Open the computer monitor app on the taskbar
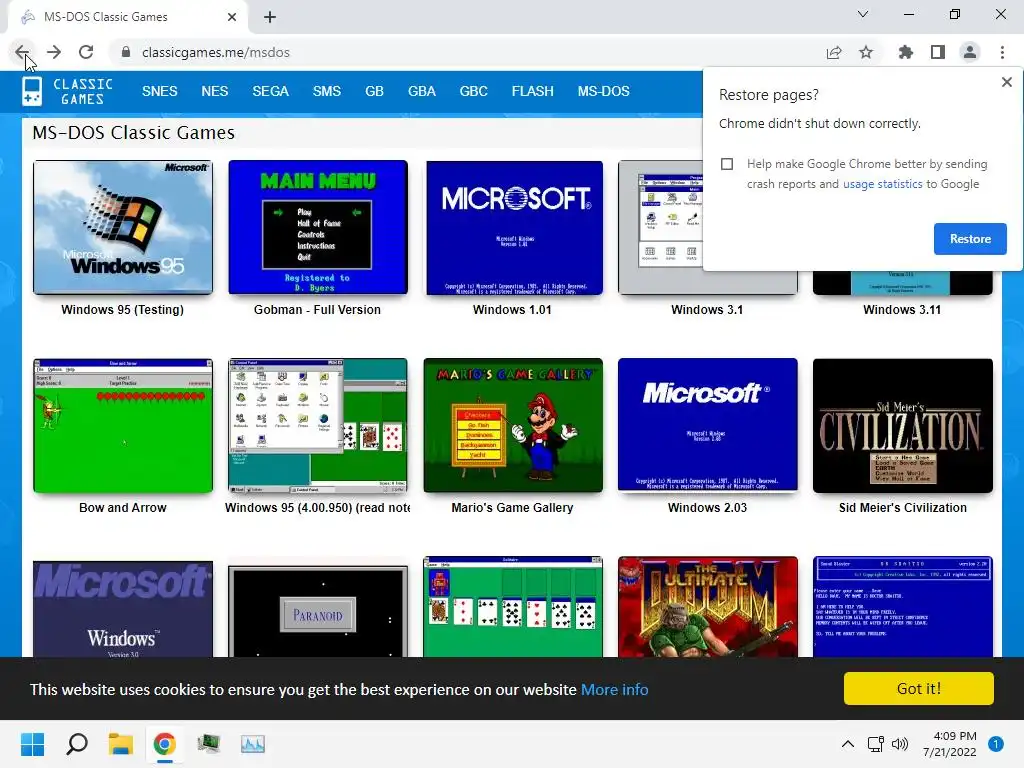The image size is (1024, 768). click(209, 744)
